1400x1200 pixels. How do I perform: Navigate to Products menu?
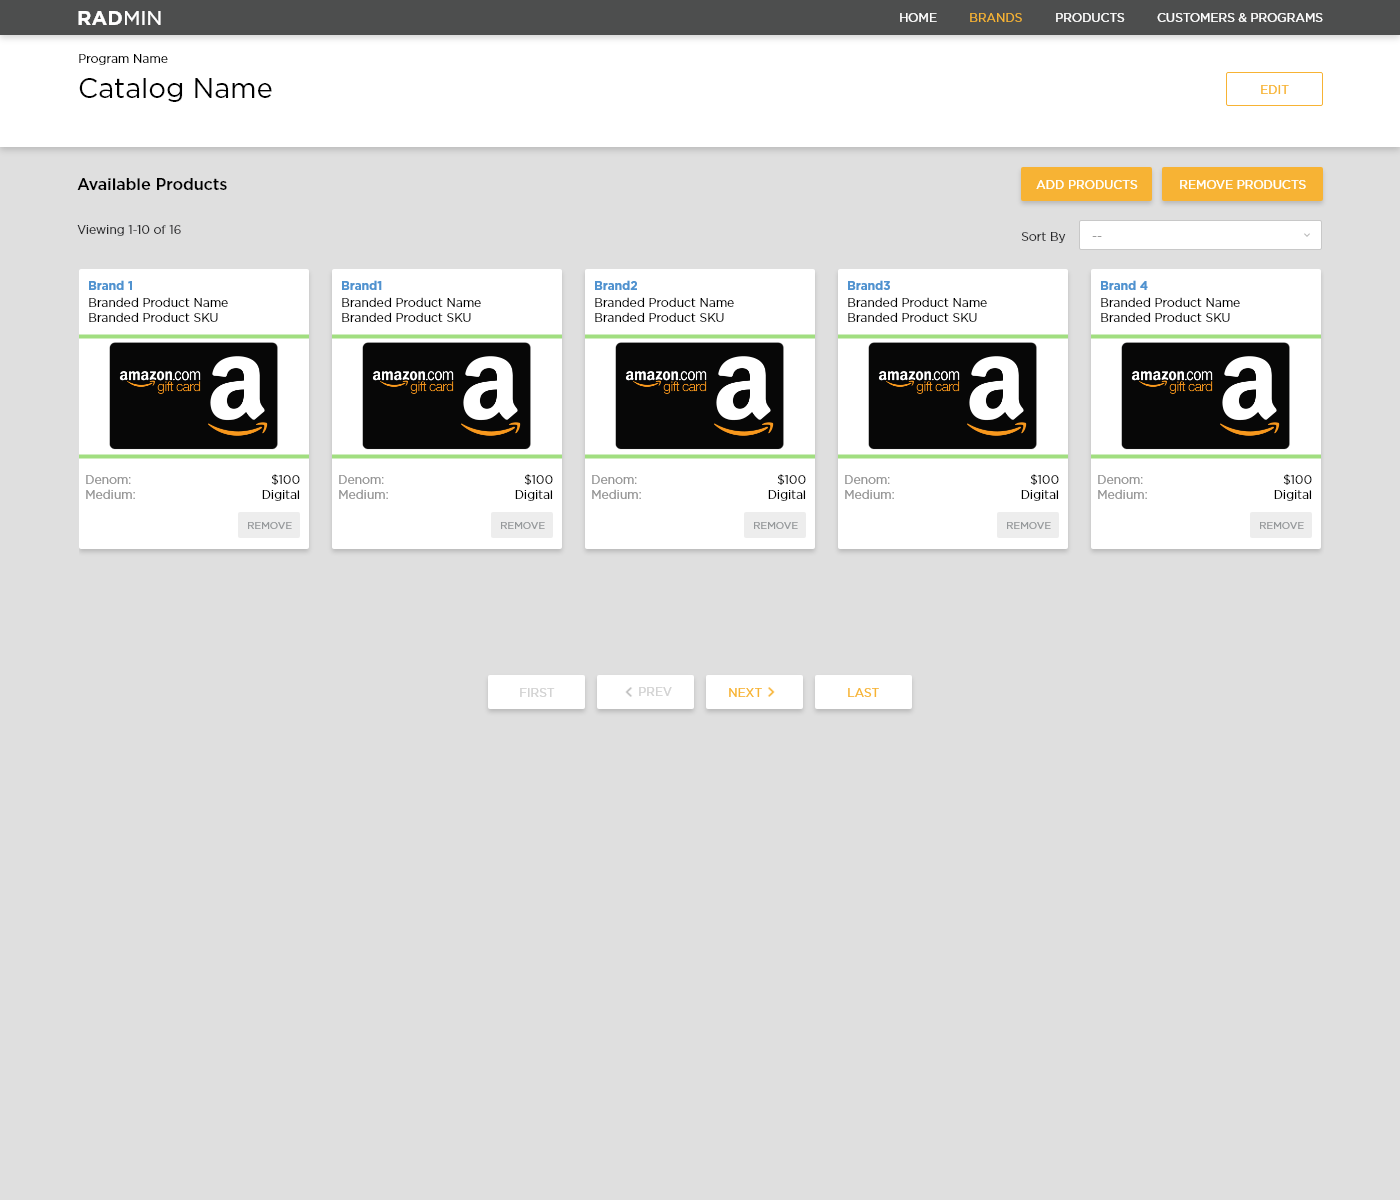1089,18
